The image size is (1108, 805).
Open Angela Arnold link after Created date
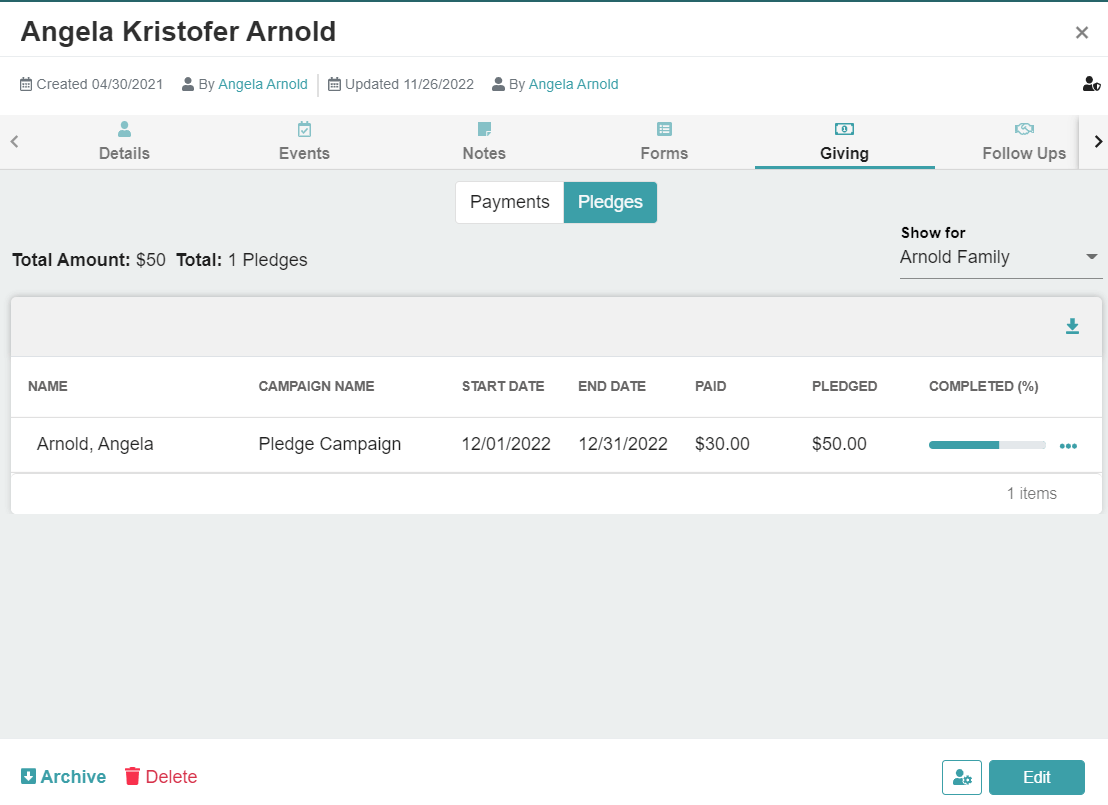(263, 84)
